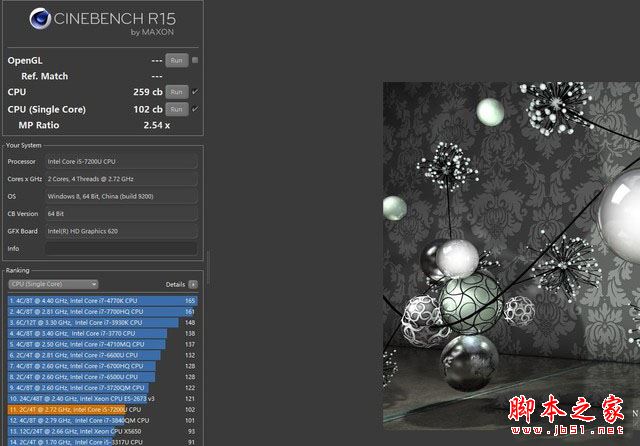
Task: Click the Cinebench logo icon
Action: tap(40, 19)
